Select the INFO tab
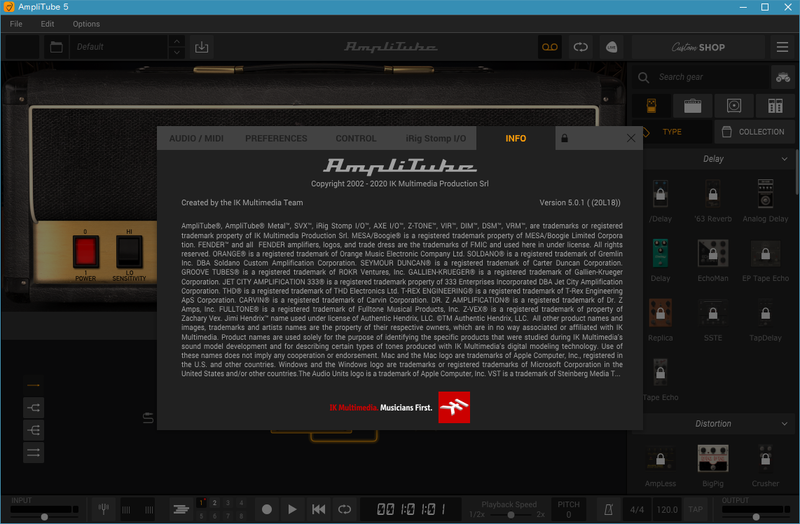The height and width of the screenshot is (524, 800). point(516,138)
